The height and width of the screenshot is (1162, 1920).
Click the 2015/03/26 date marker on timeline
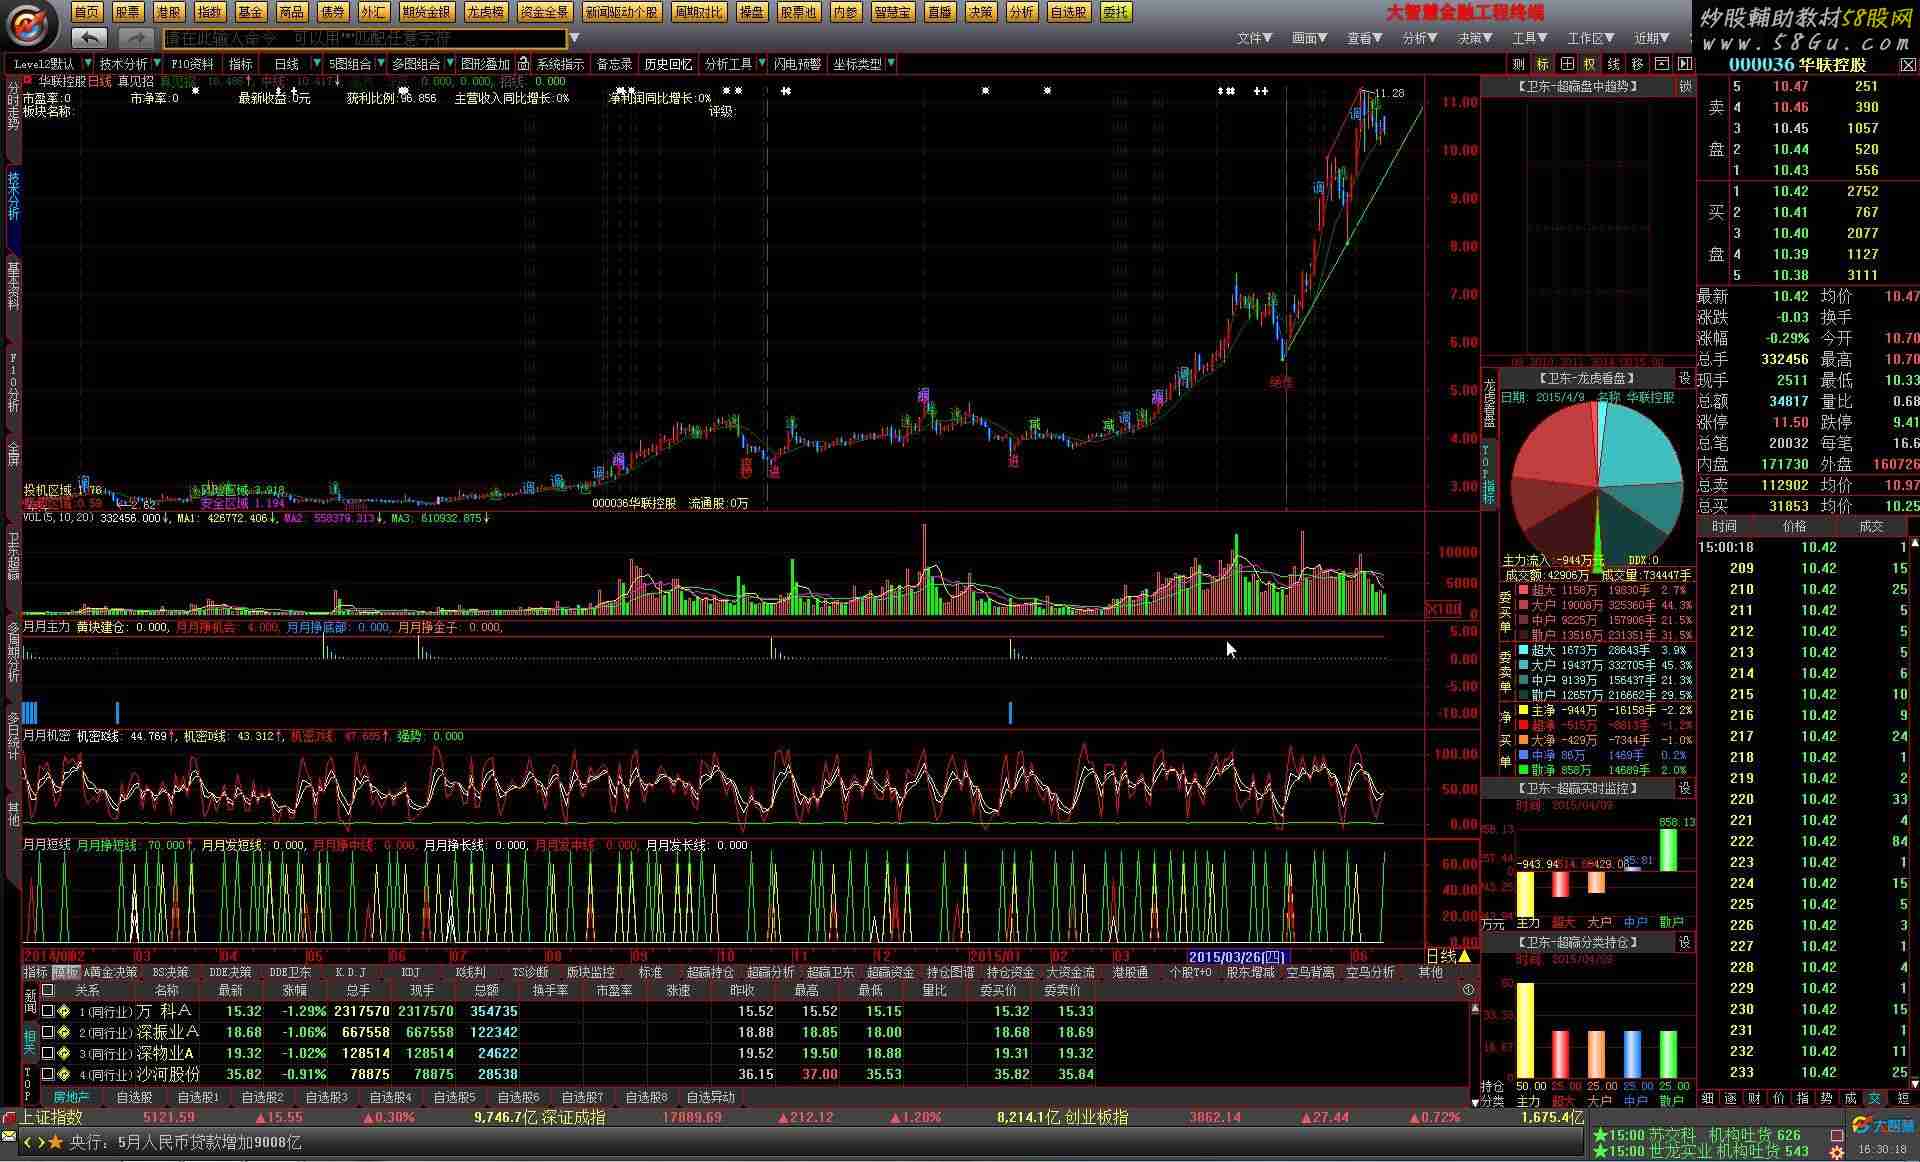click(1237, 957)
